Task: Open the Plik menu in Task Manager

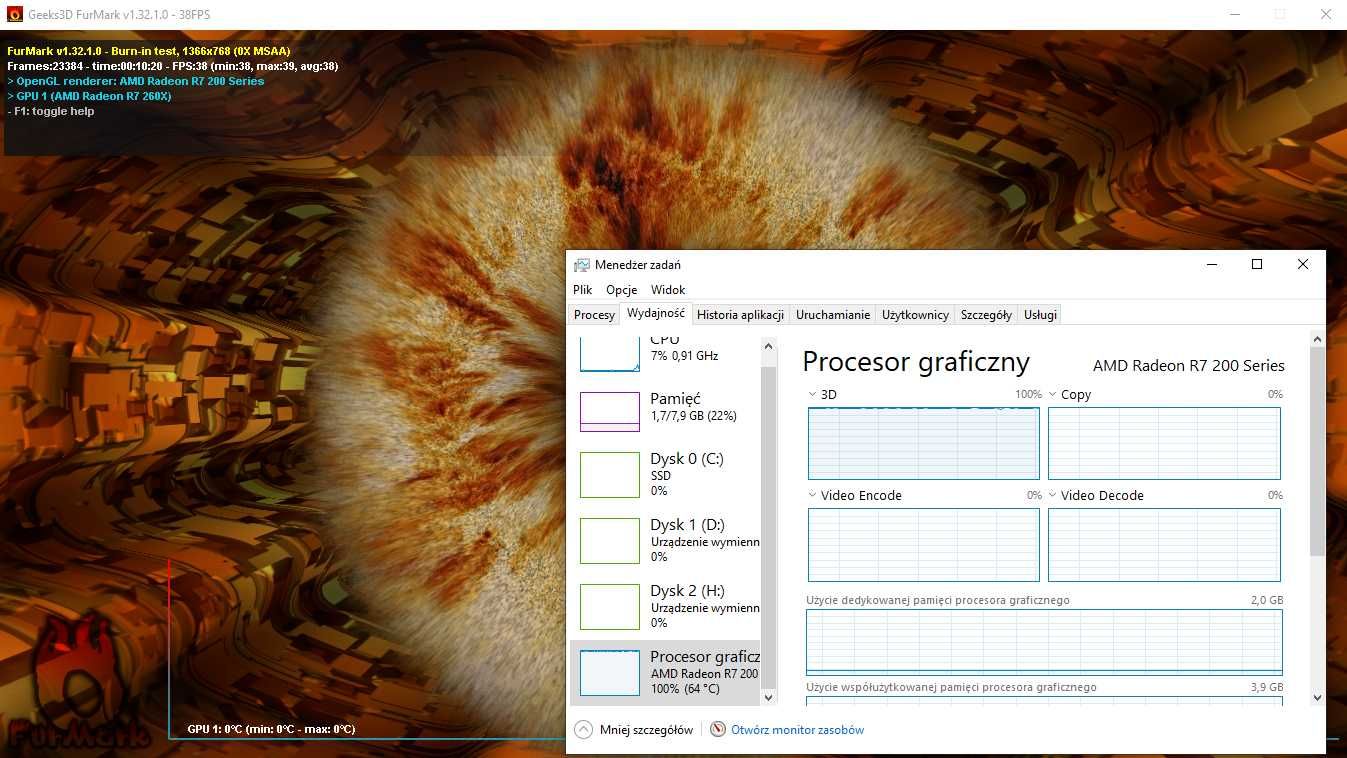Action: pos(583,290)
